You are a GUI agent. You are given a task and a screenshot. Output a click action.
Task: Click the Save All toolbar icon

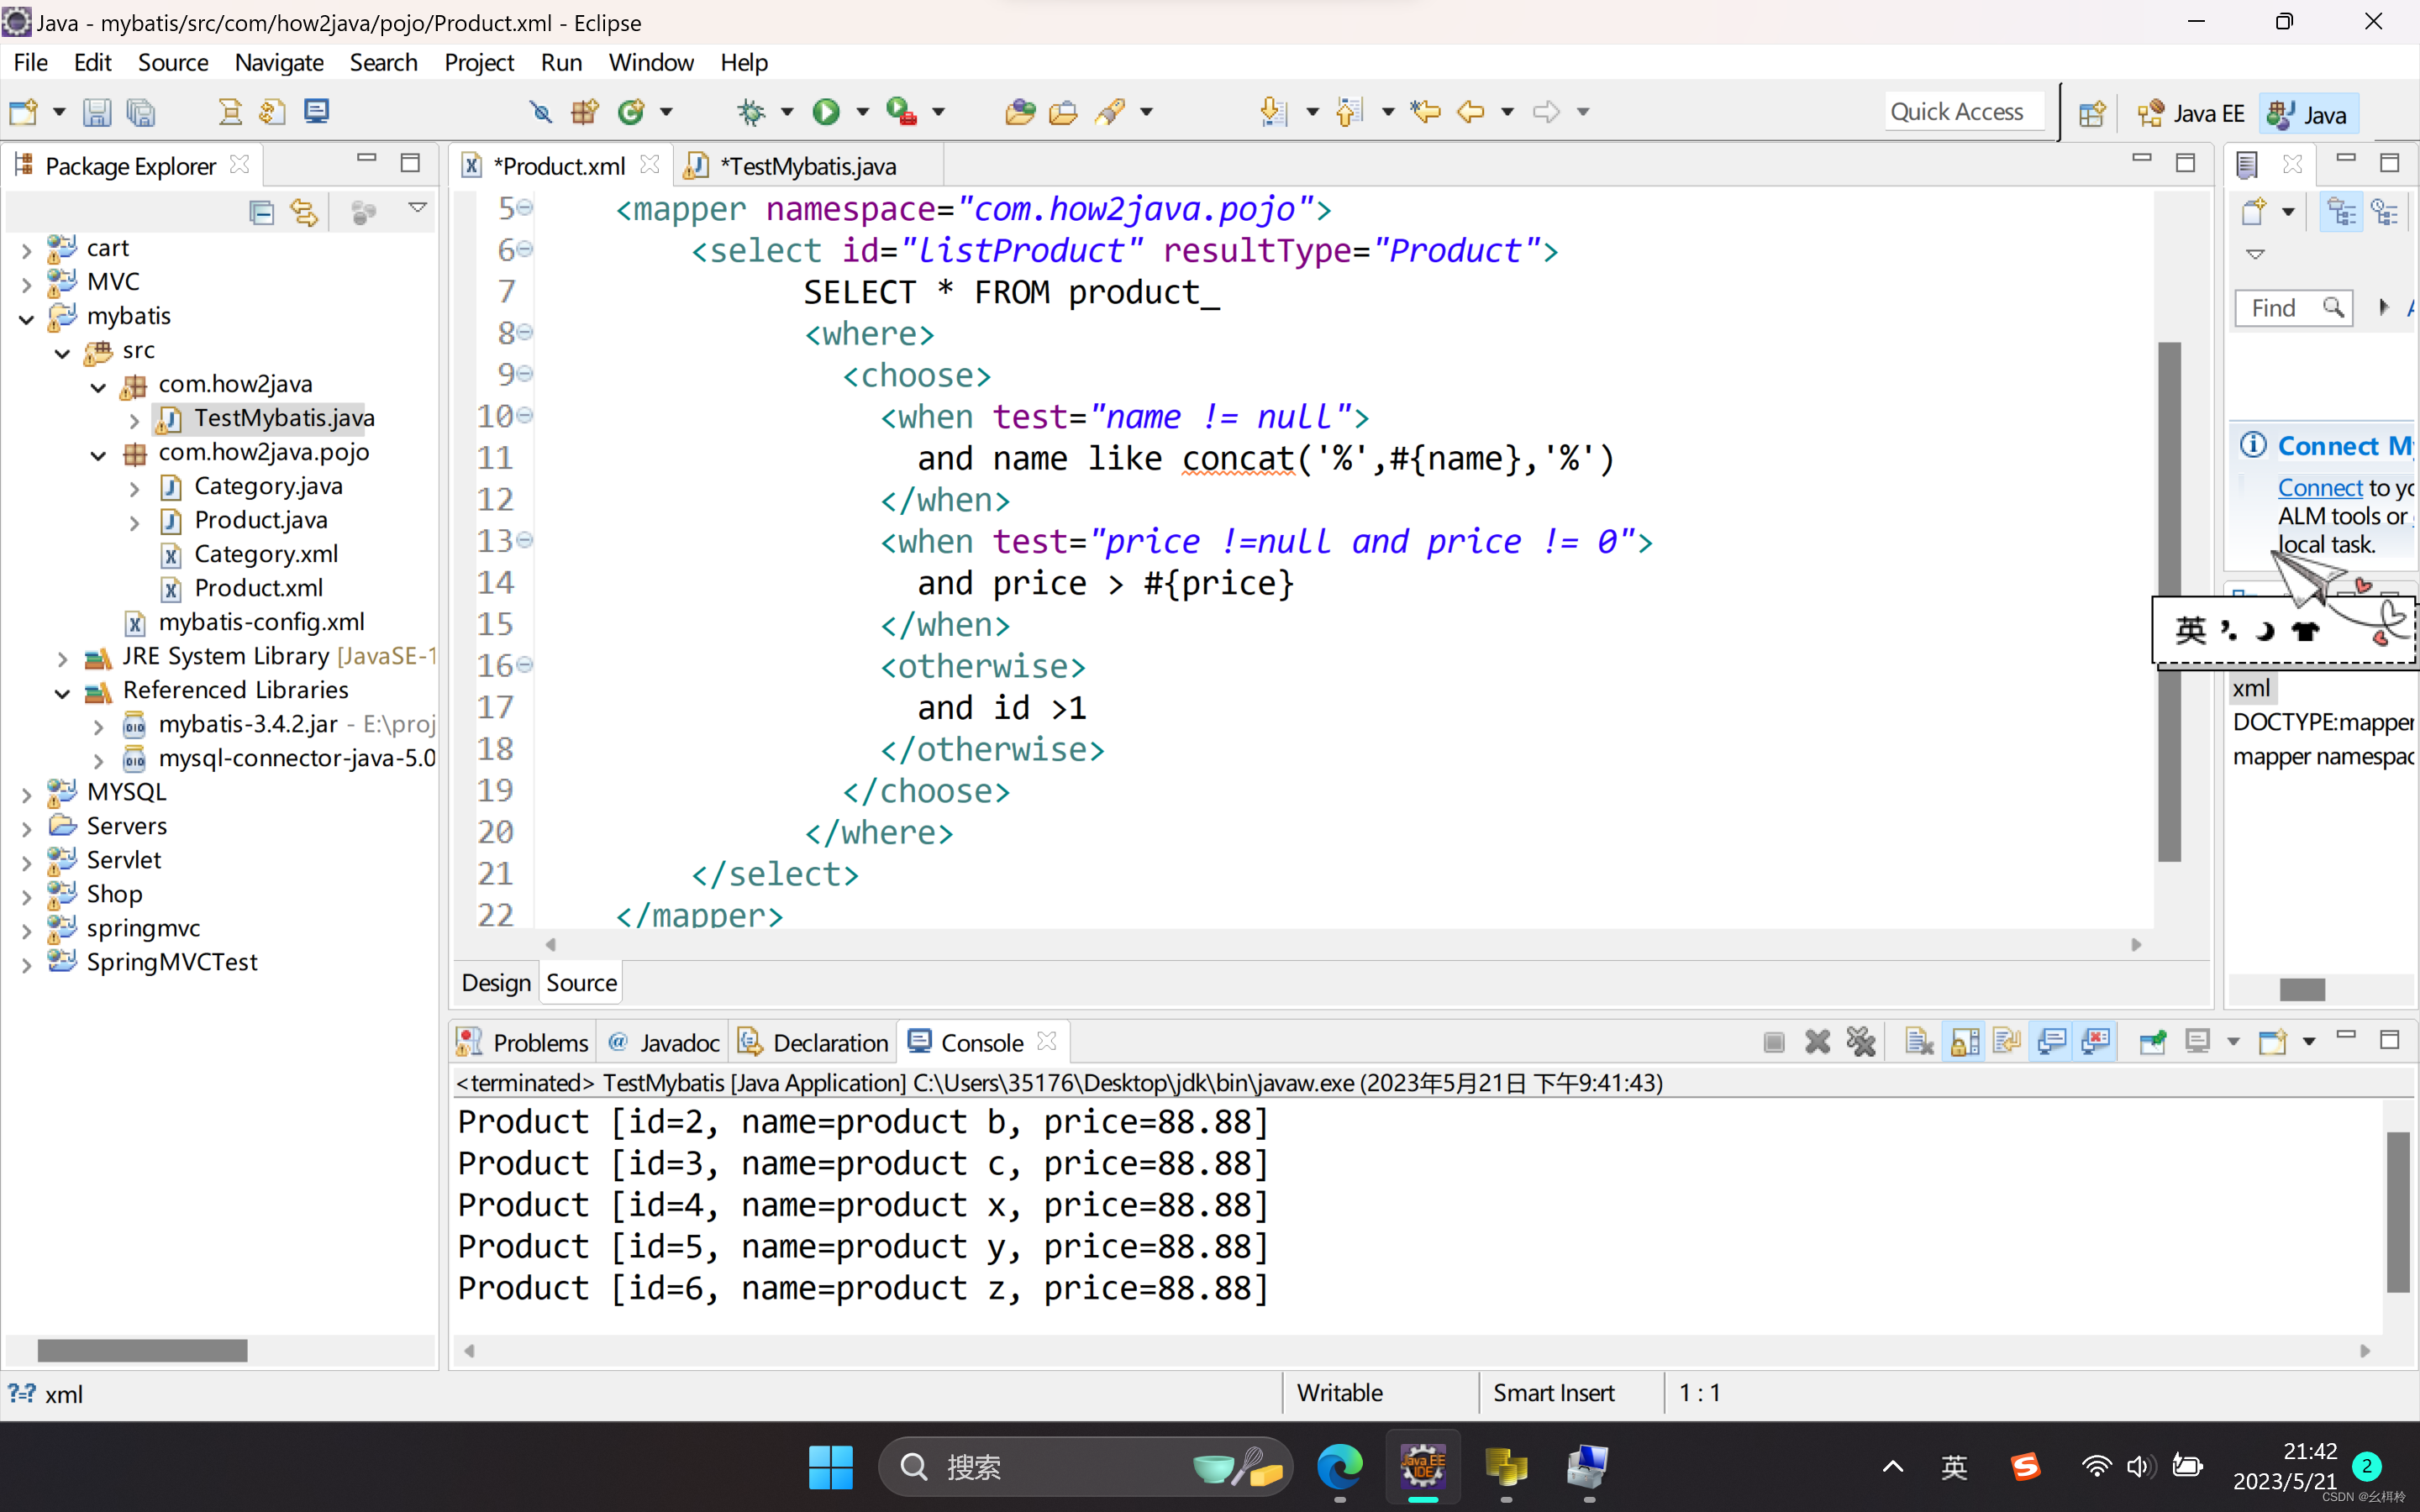141,112
